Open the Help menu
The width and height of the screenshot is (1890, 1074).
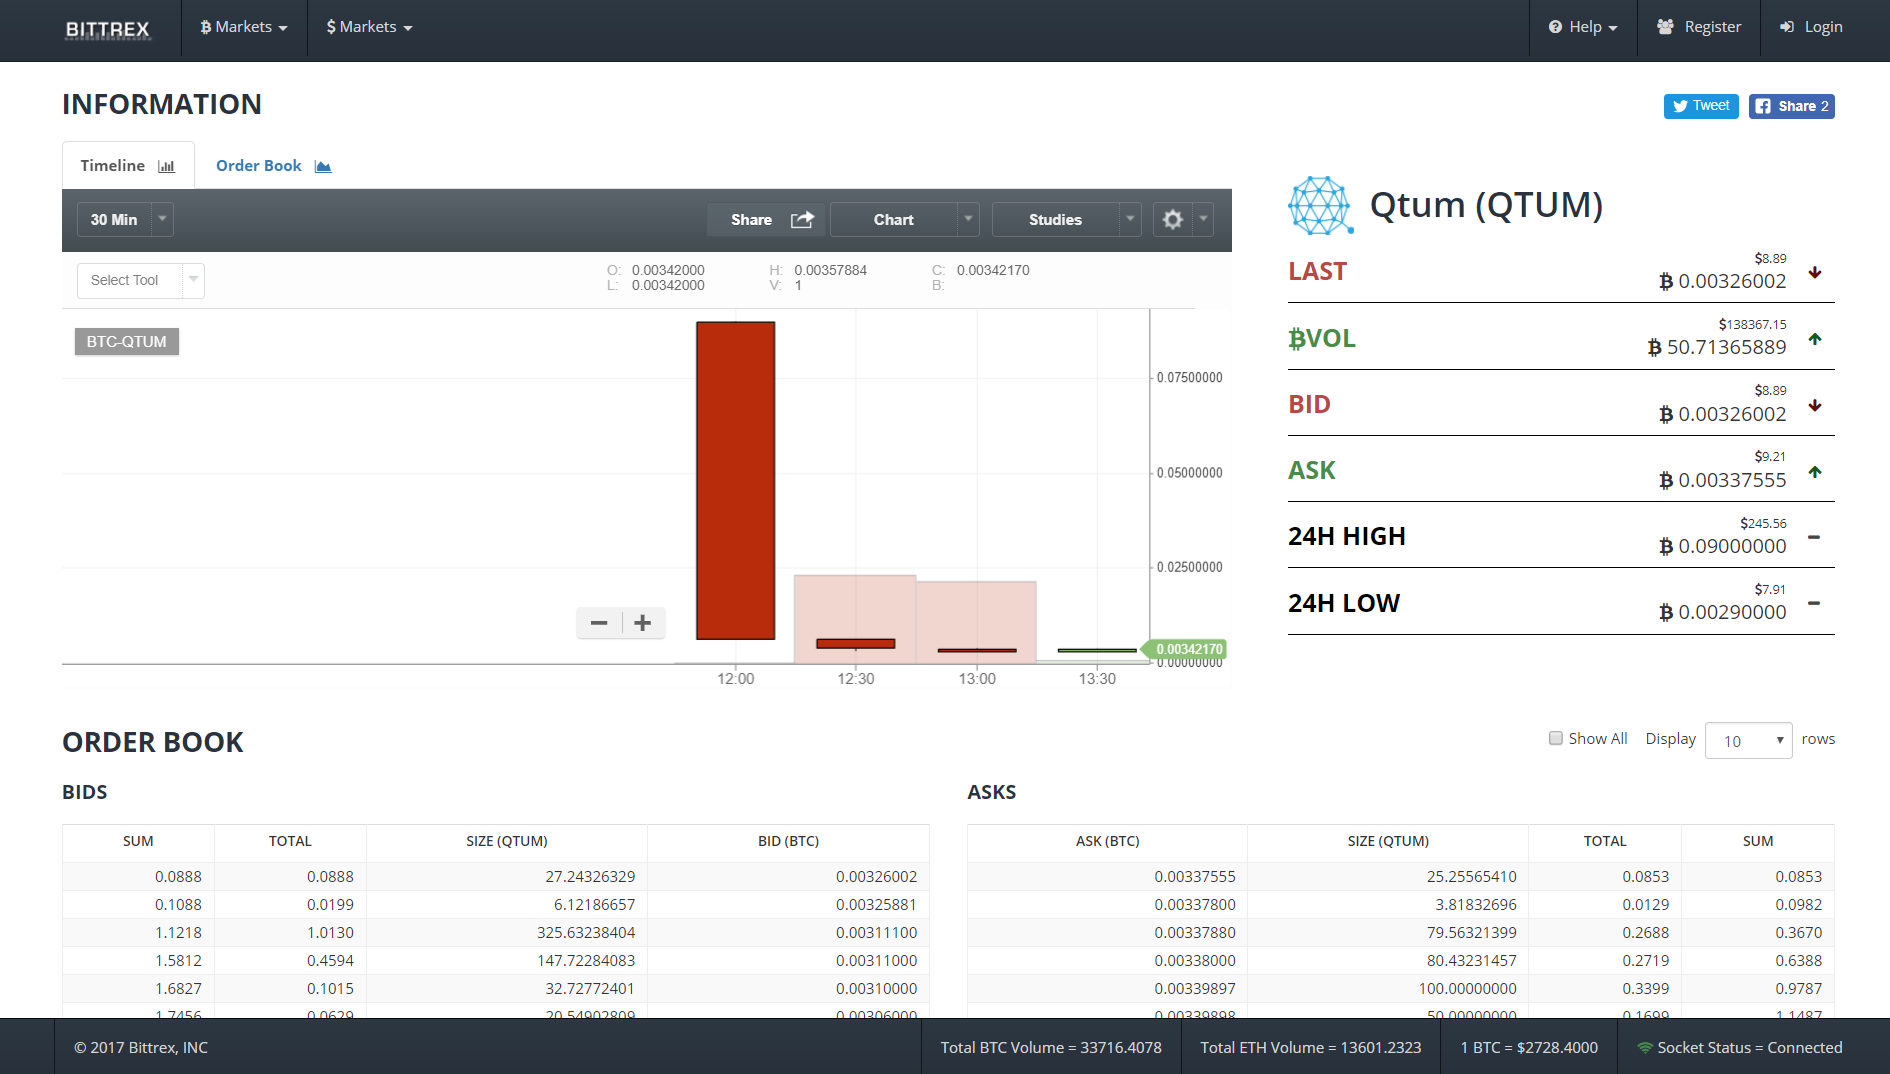click(1583, 27)
